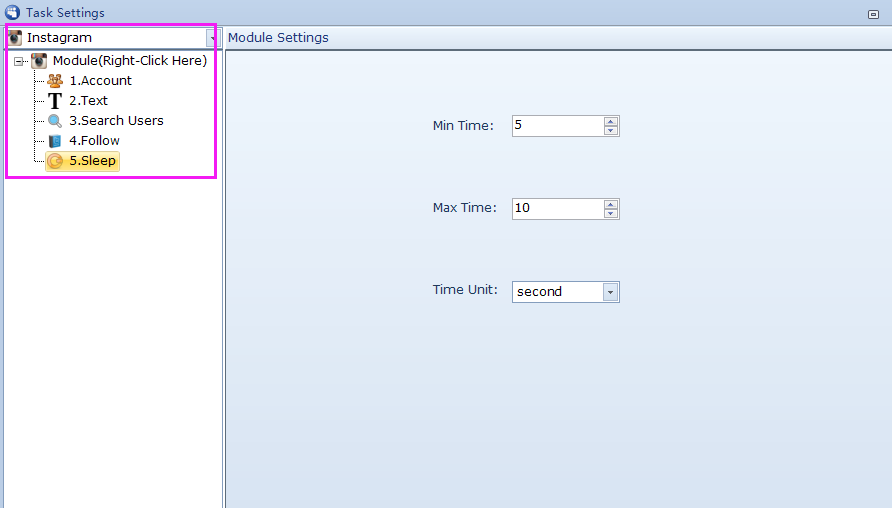This screenshot has height=508, width=892.
Task: Select the 1.Account tree item
Action: coord(100,81)
